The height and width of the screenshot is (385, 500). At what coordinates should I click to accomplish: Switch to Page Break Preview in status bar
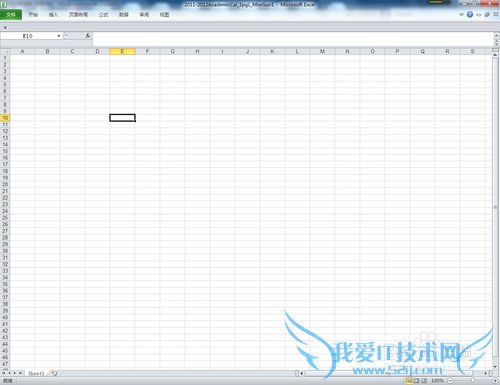coord(424,381)
